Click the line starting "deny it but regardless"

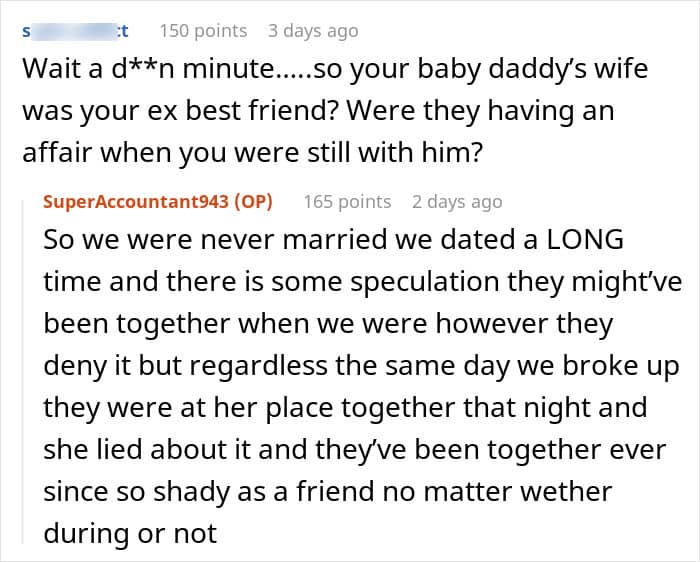click(x=361, y=366)
